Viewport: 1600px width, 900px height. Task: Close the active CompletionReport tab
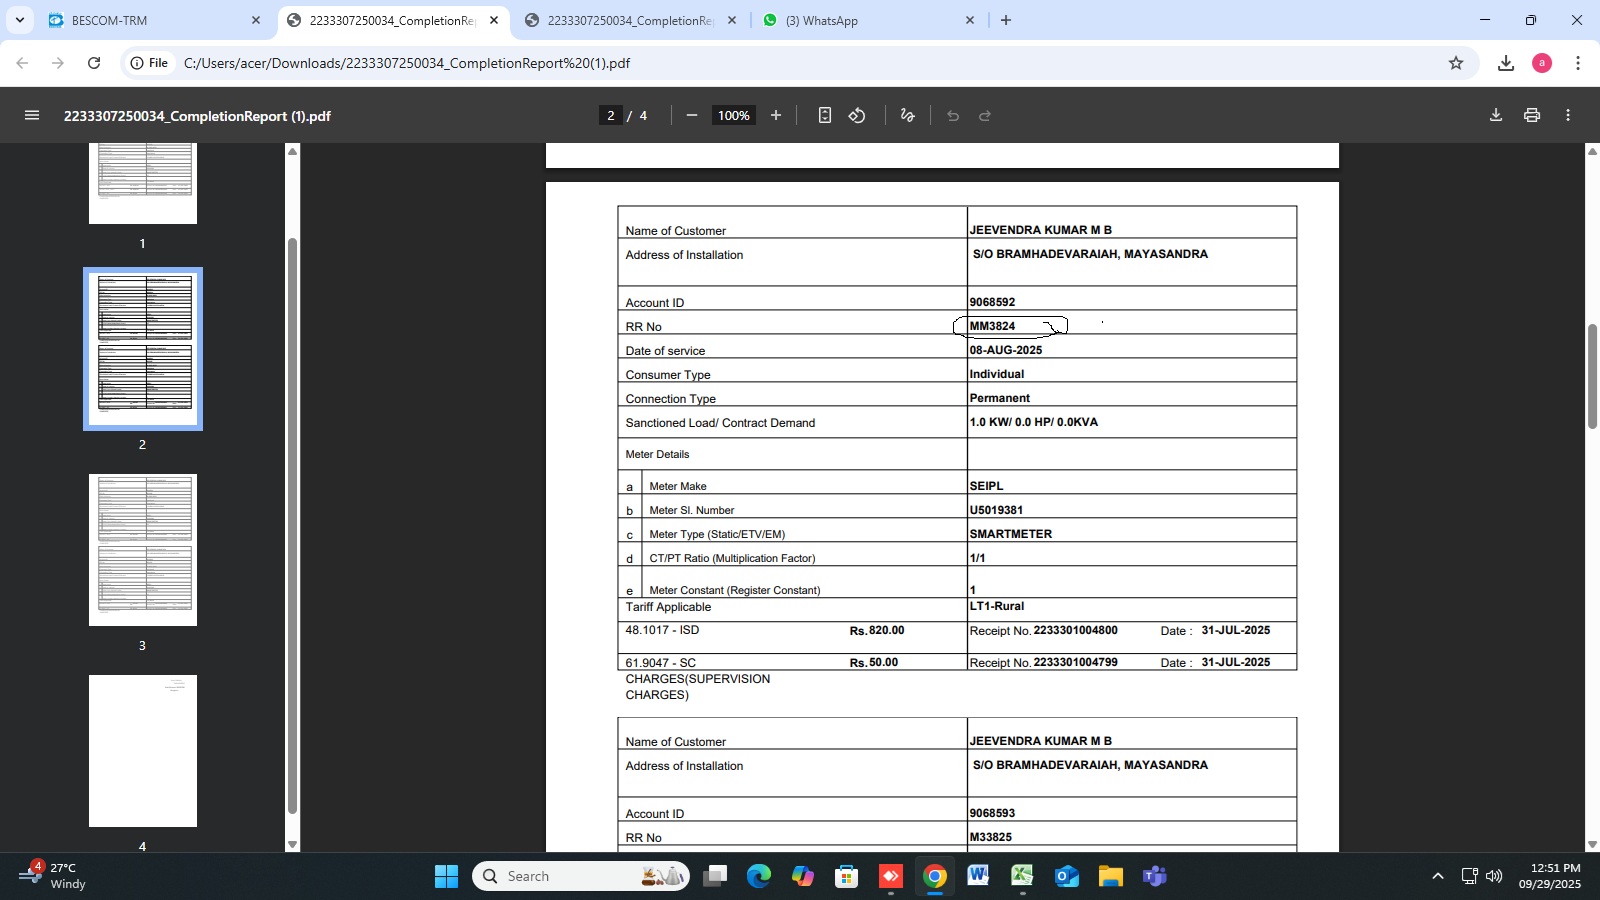point(494,20)
